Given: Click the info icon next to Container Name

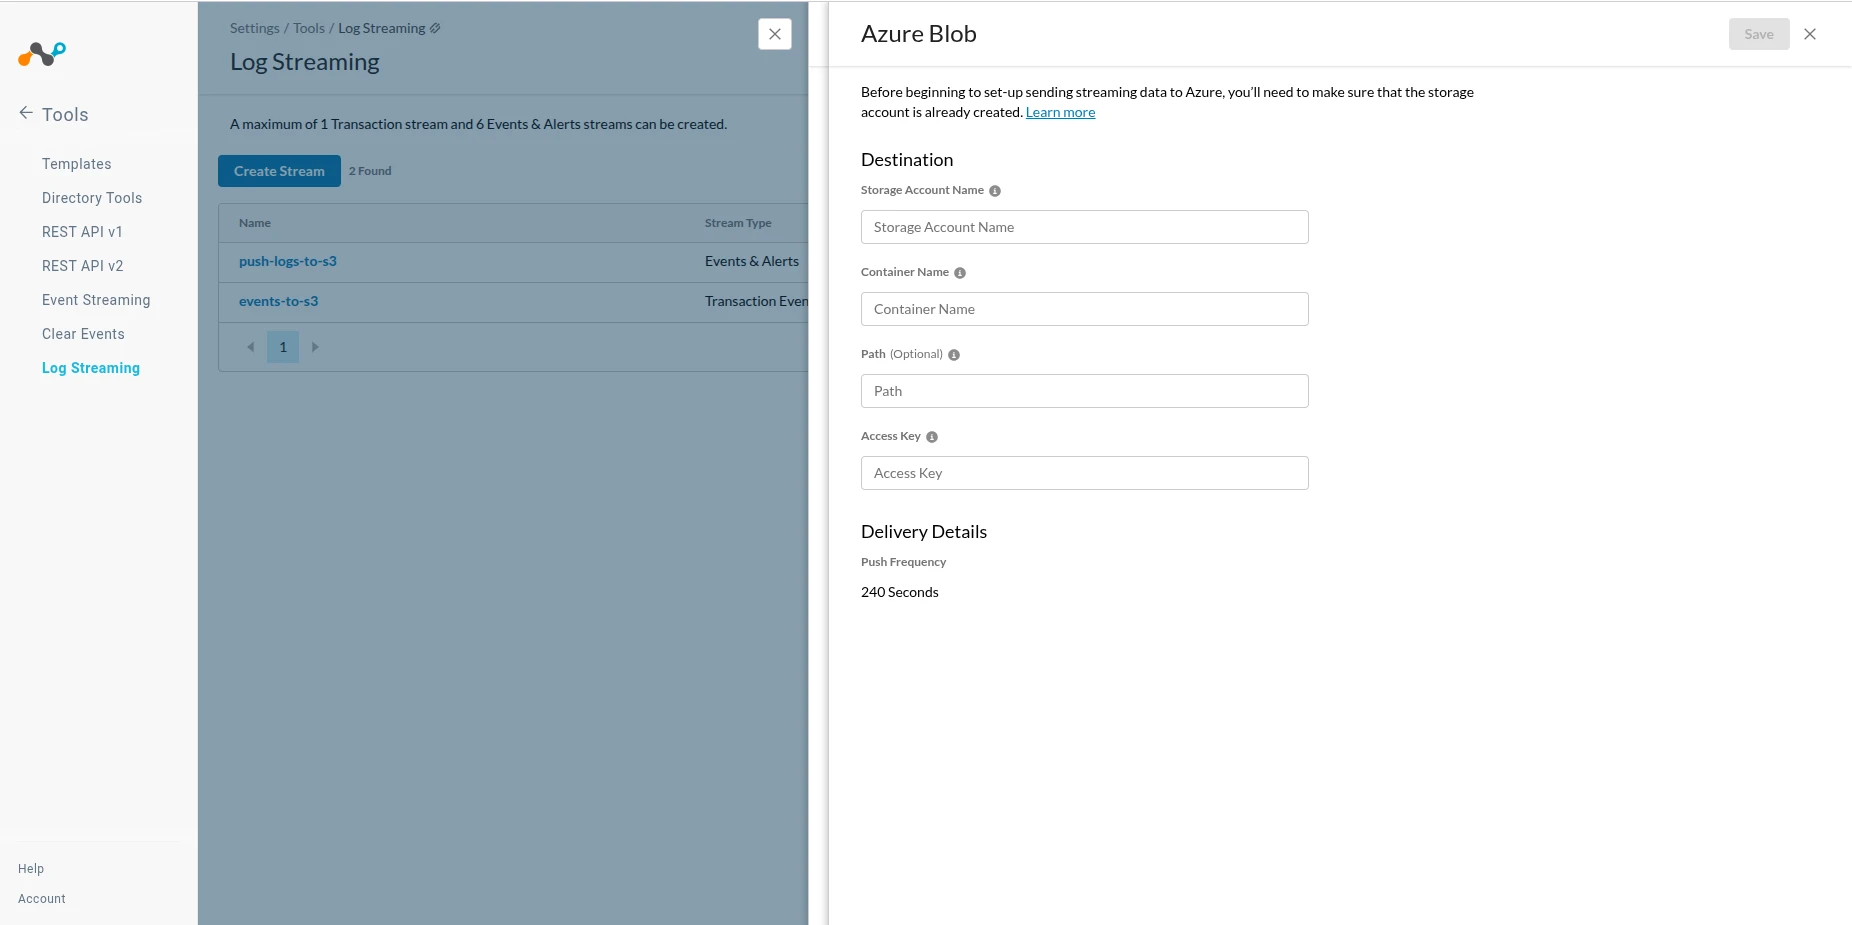Looking at the screenshot, I should click(960, 273).
